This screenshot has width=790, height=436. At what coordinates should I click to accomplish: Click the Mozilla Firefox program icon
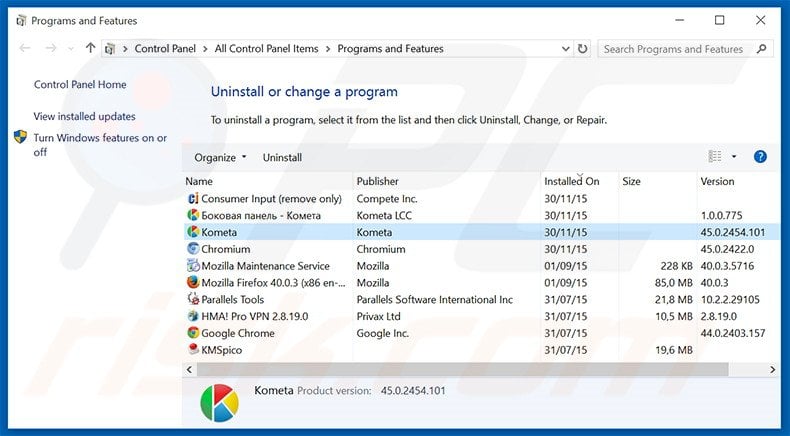click(193, 283)
